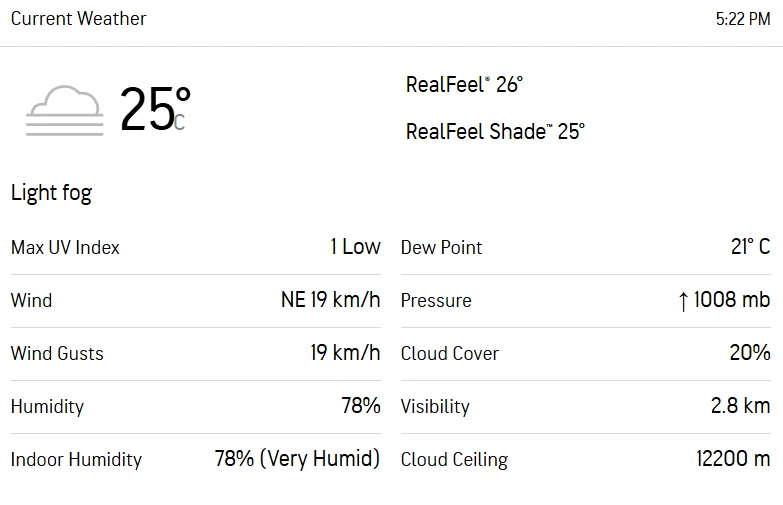
Task: Select the Max UV Index row
Action: (196, 247)
